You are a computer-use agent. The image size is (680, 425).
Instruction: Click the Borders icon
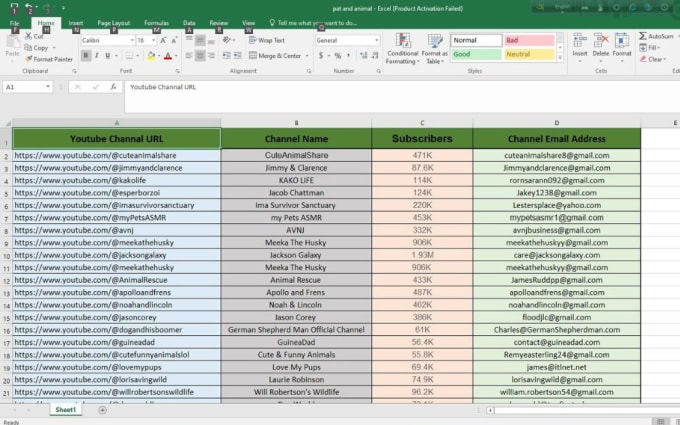coord(129,56)
